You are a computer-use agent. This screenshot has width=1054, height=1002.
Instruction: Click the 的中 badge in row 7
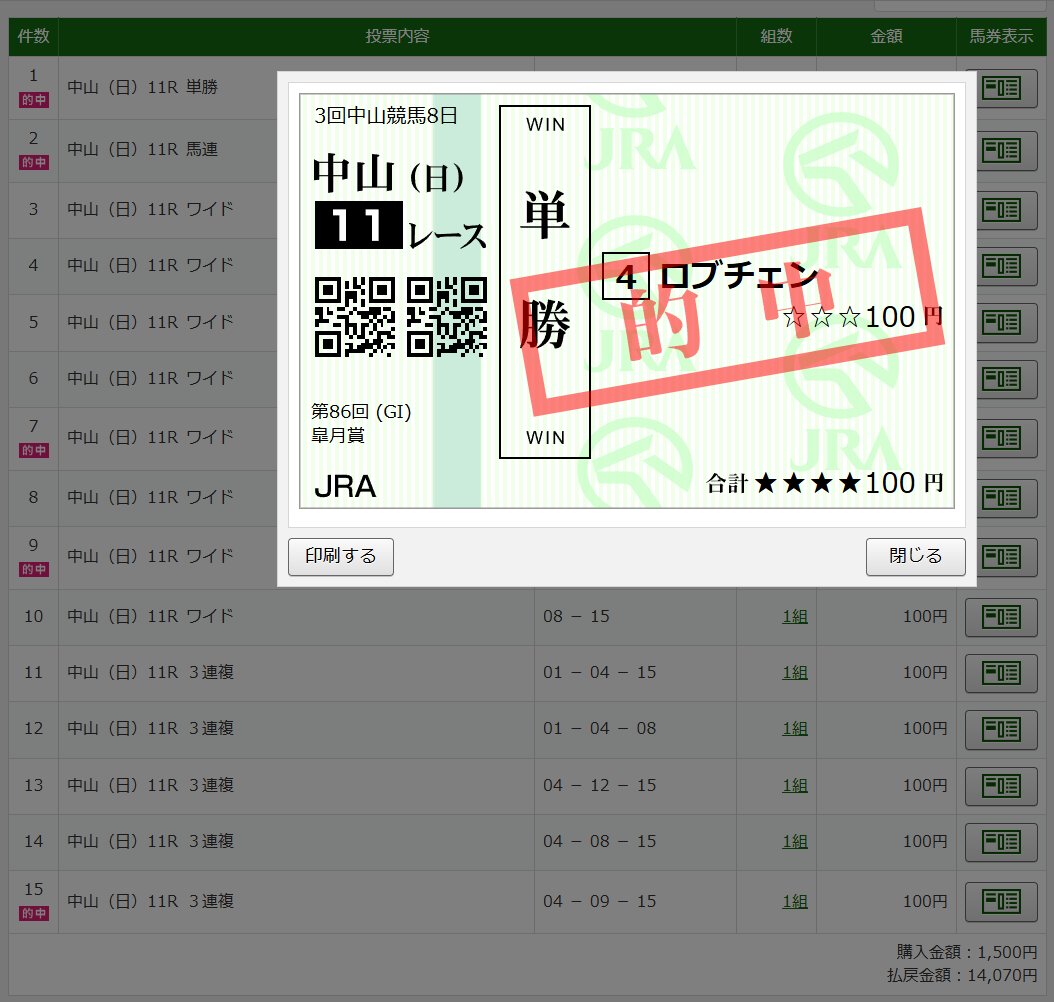pyautogui.click(x=34, y=450)
